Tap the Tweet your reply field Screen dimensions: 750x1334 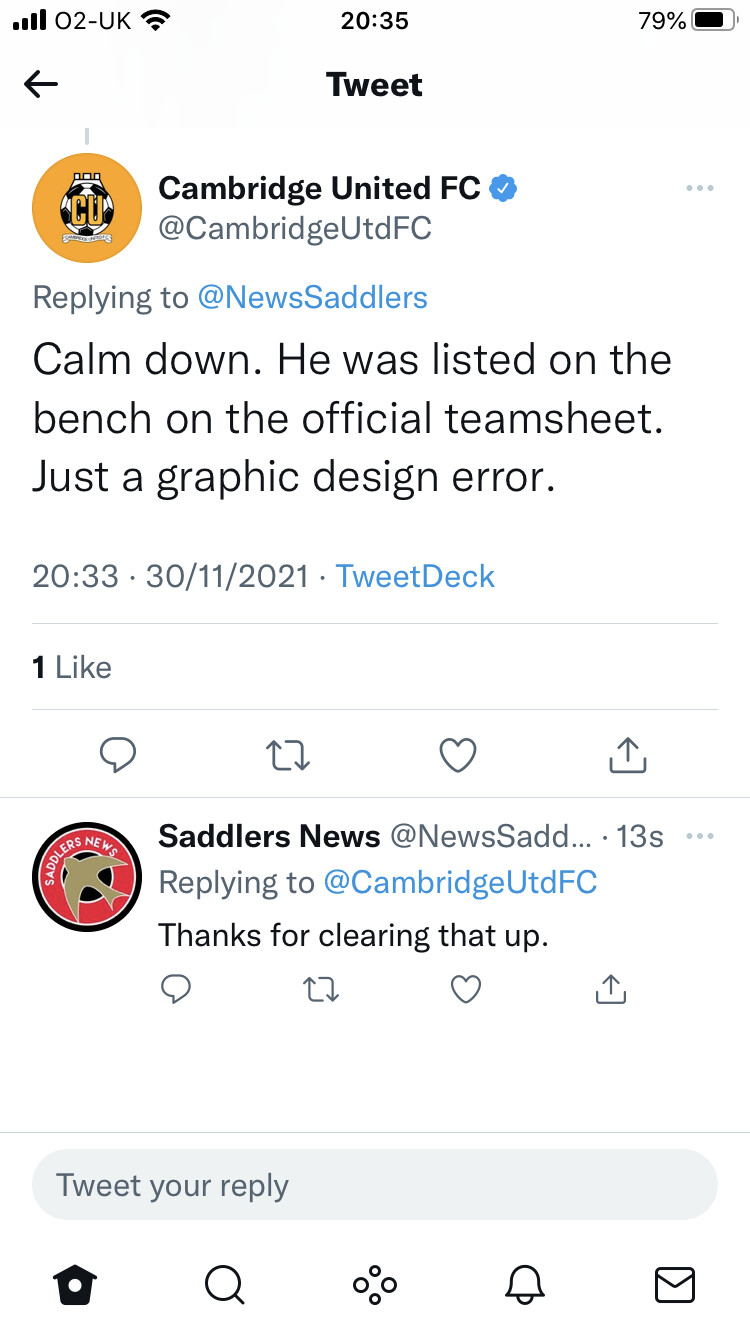[x=375, y=1185]
